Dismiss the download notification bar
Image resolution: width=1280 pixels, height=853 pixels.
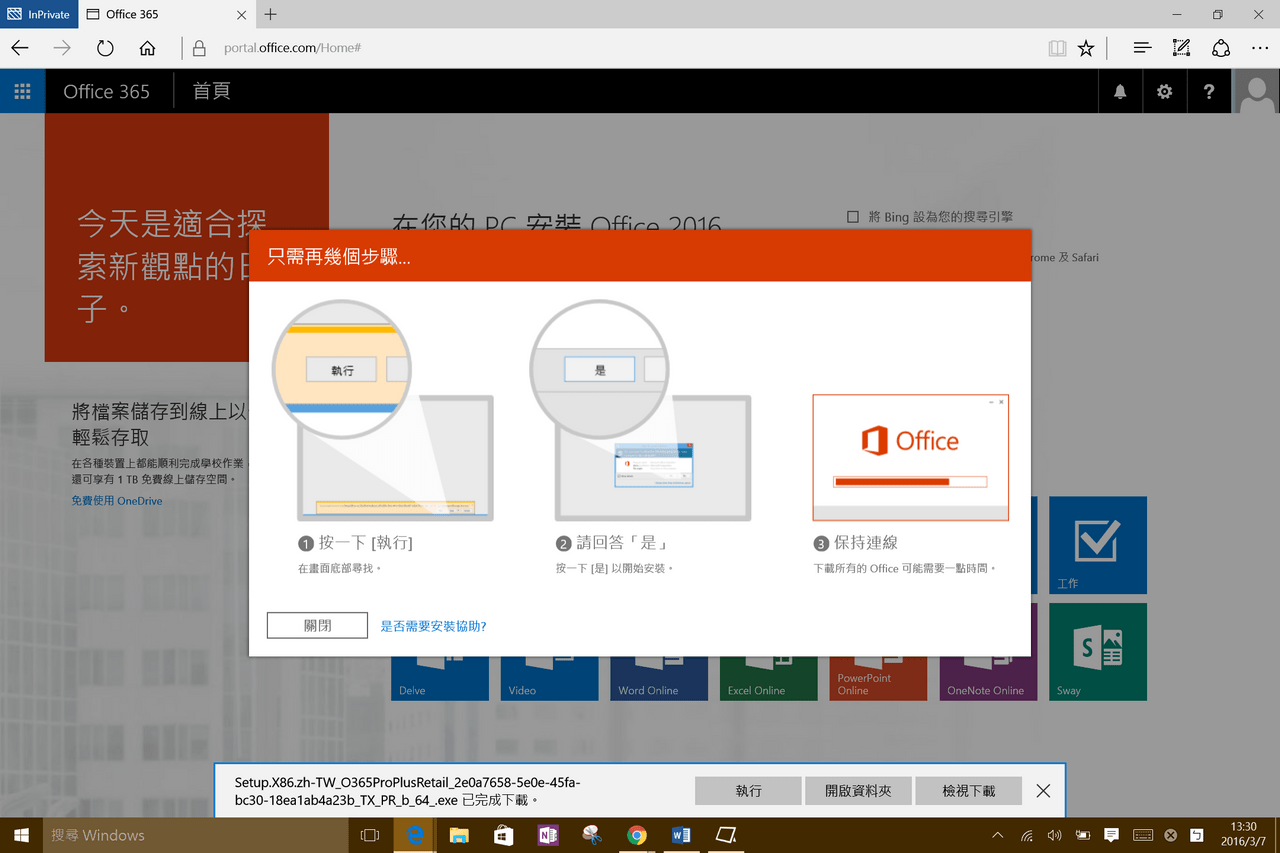pyautogui.click(x=1043, y=791)
